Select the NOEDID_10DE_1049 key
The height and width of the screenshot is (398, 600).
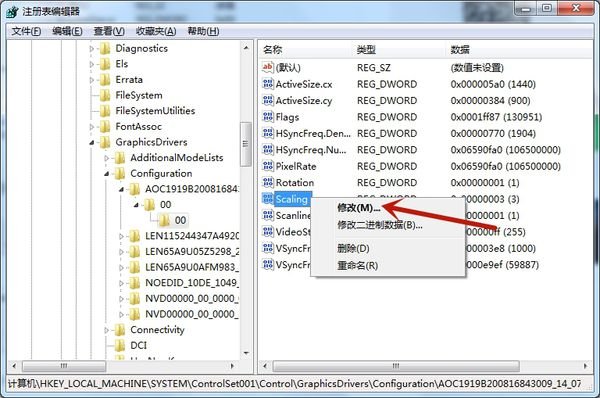[191, 283]
